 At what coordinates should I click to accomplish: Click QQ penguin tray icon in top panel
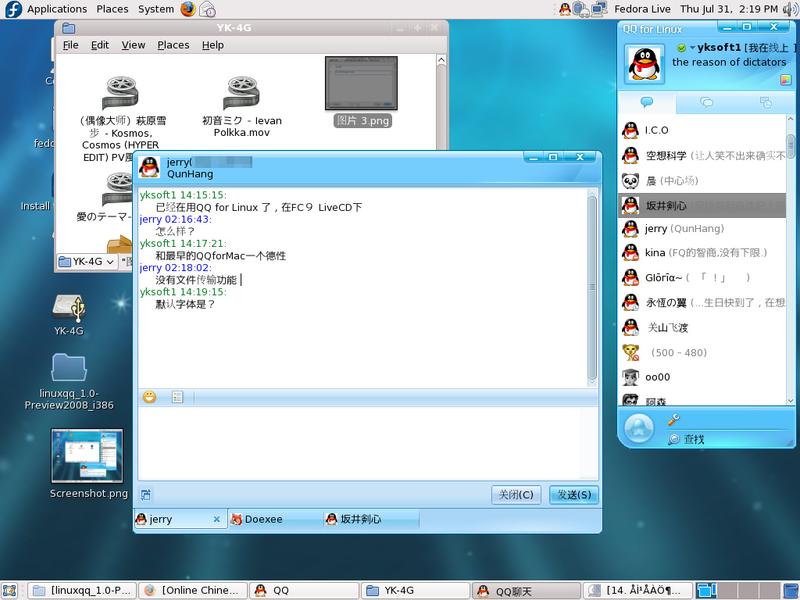click(565, 9)
